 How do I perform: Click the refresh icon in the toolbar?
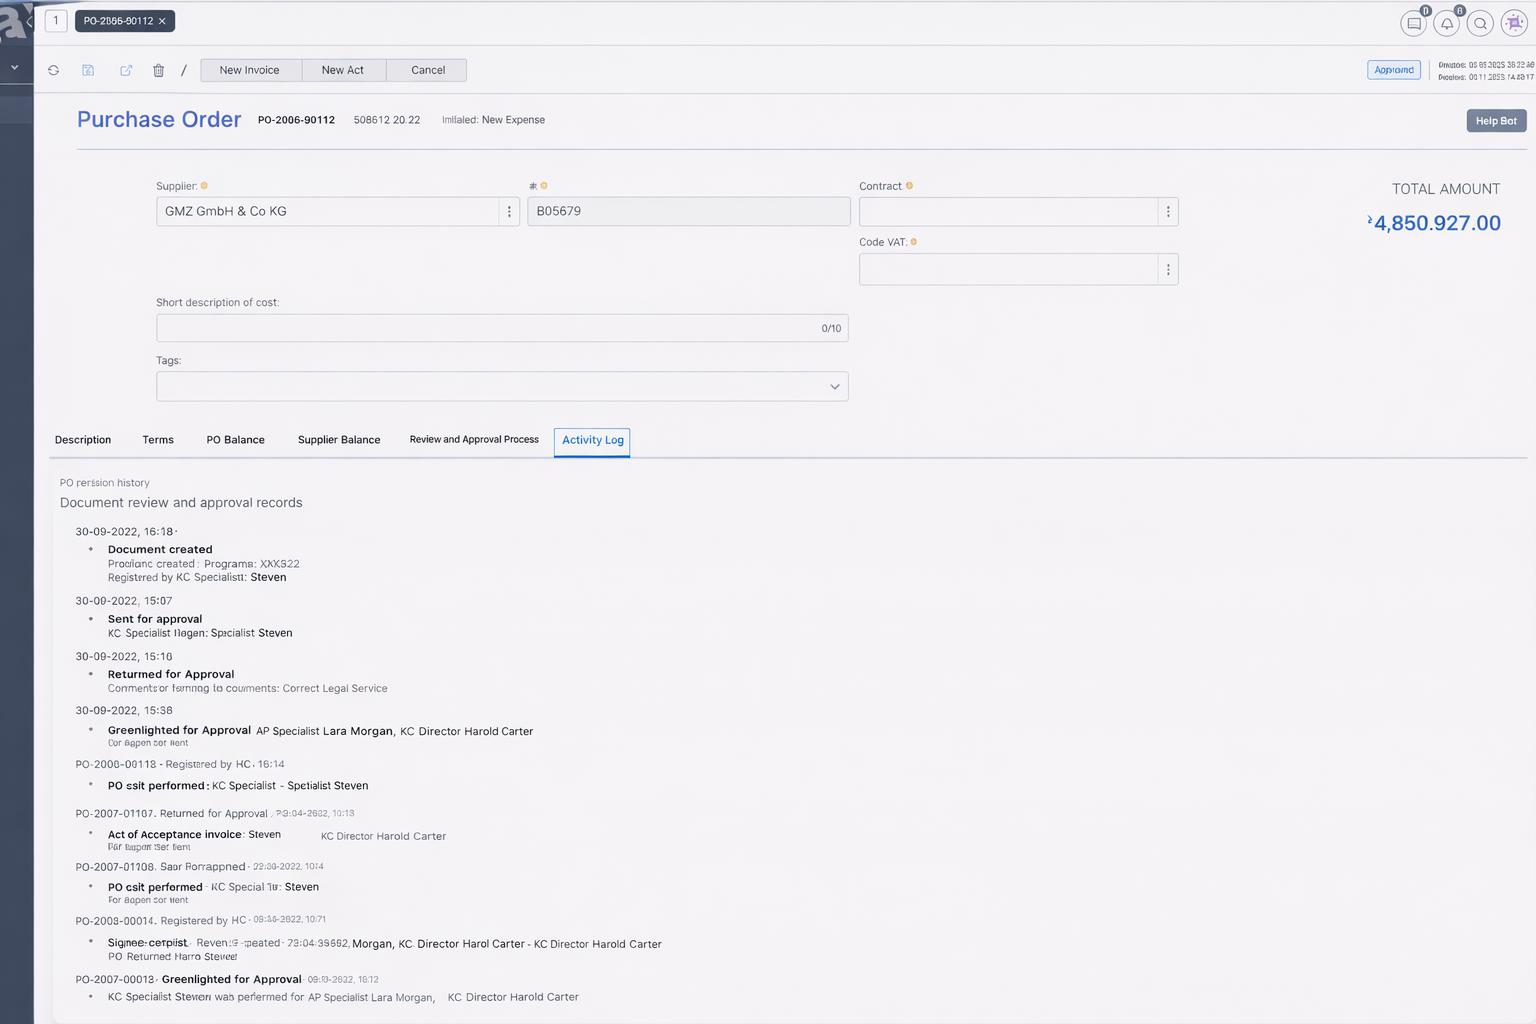click(53, 70)
